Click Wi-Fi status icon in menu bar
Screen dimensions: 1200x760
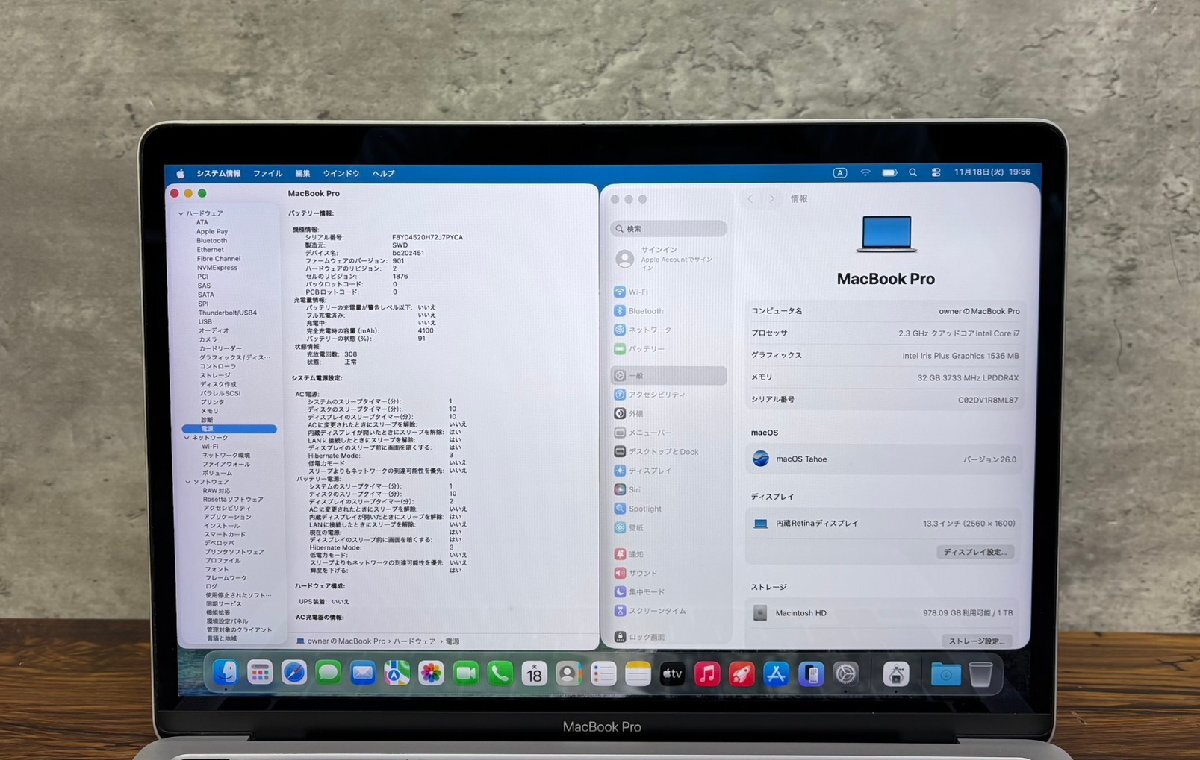(x=865, y=172)
